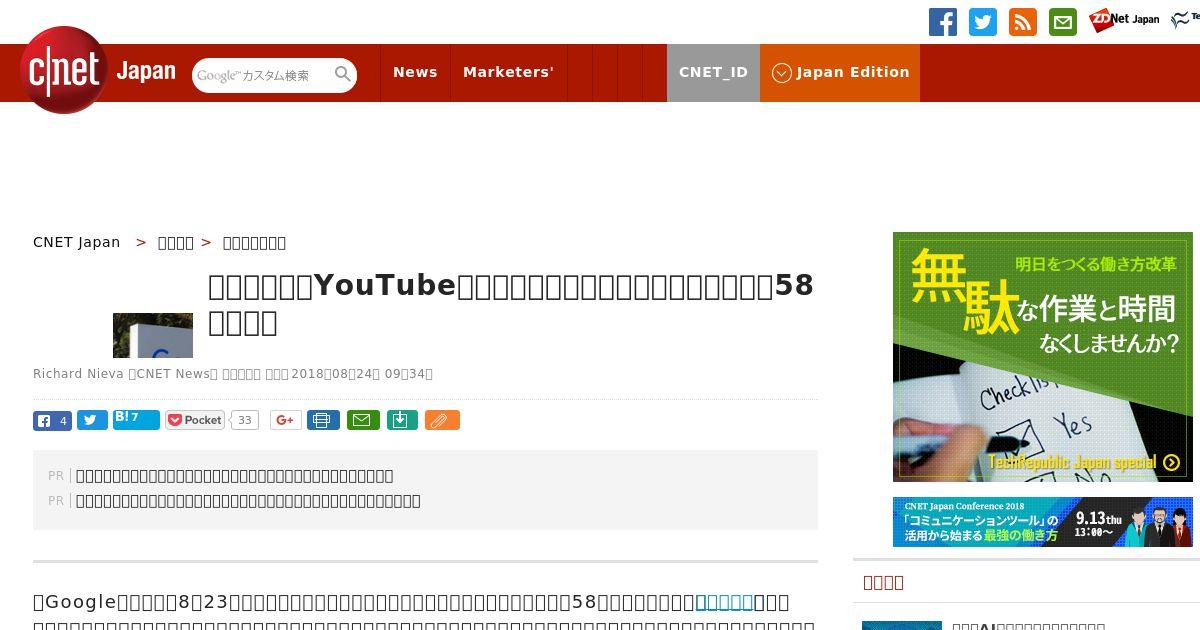Image resolution: width=1200 pixels, height=630 pixels.
Task: Open the RSS feed icon
Action: 1023,22
